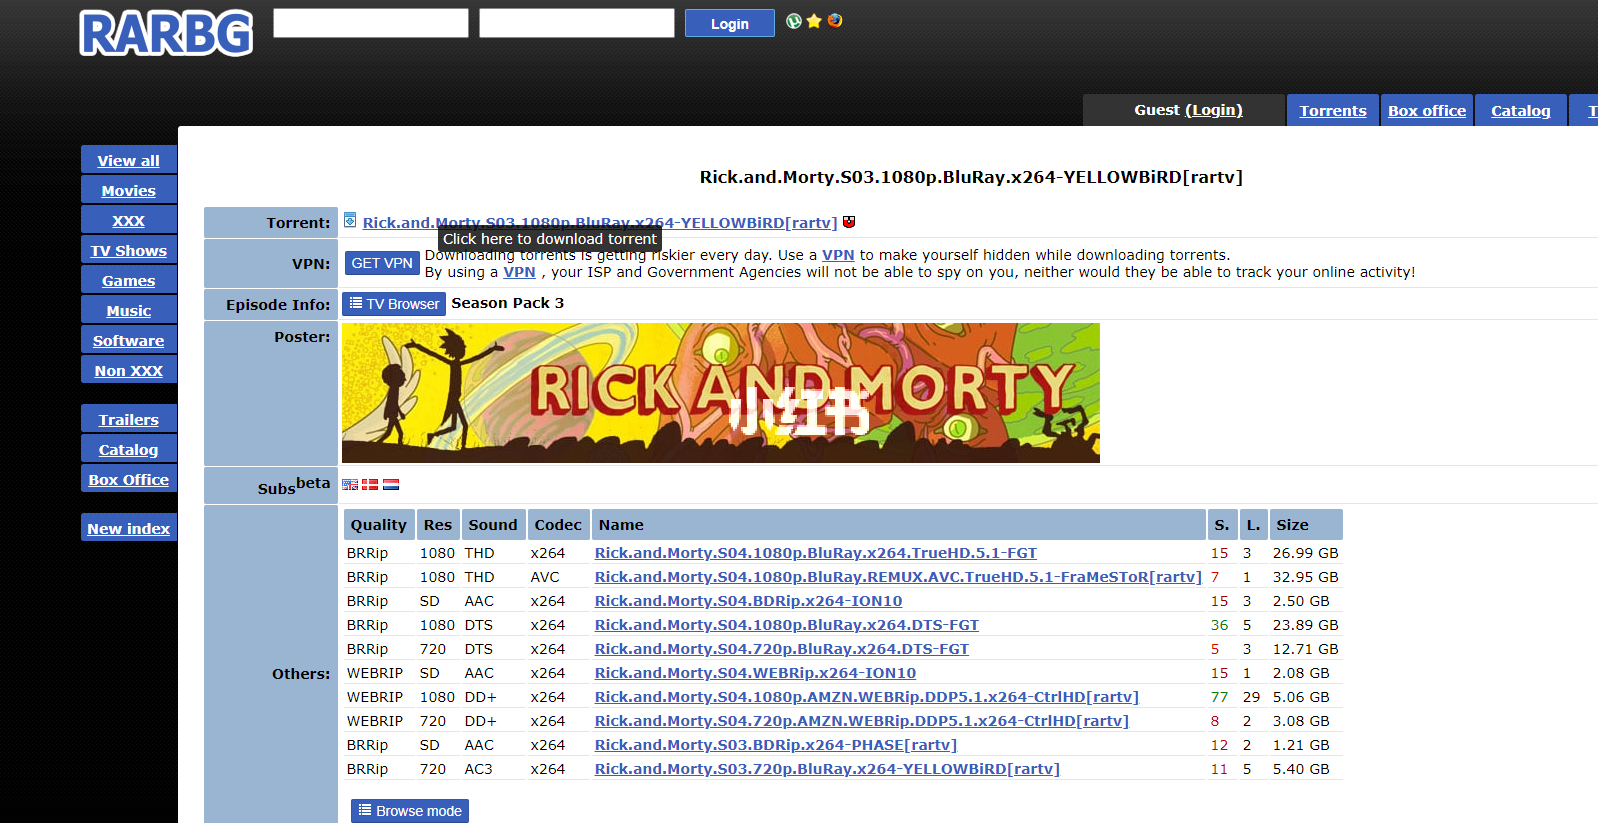
Task: Select Games in the sidebar
Action: pyautogui.click(x=129, y=280)
